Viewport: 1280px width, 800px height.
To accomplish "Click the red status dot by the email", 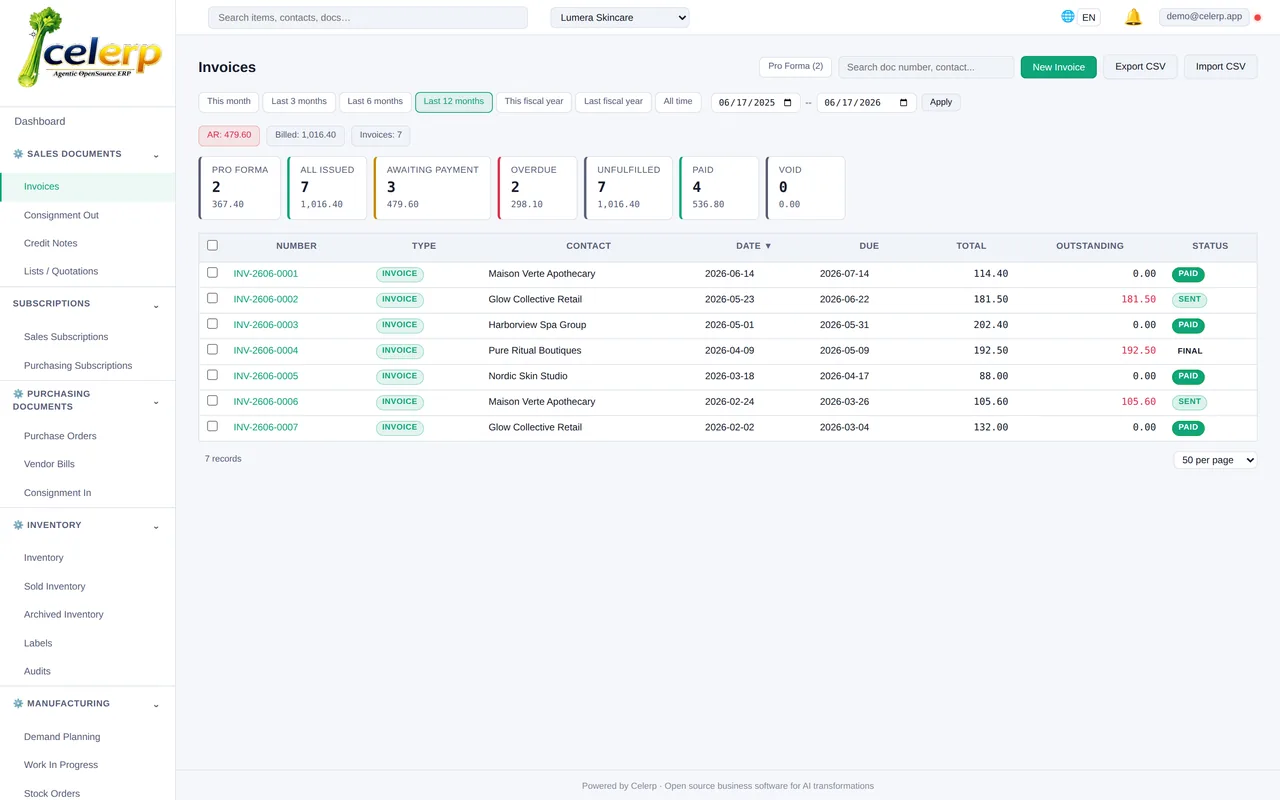I will coord(1258,17).
